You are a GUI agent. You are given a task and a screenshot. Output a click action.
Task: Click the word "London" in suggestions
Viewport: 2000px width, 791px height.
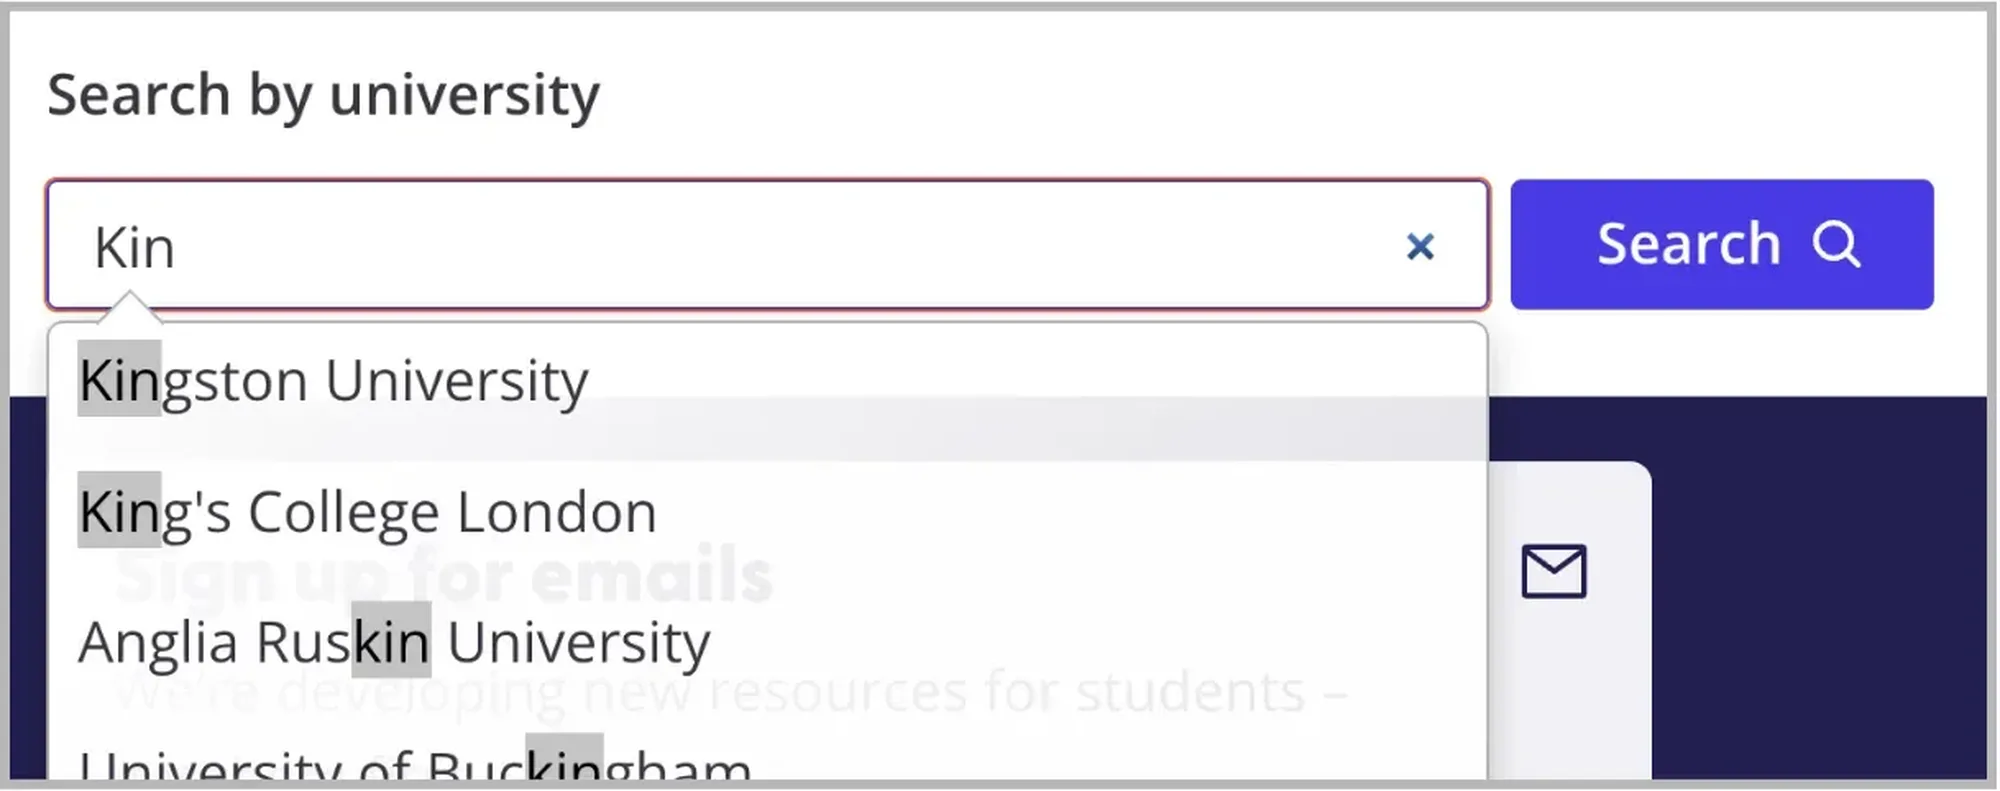click(x=556, y=512)
